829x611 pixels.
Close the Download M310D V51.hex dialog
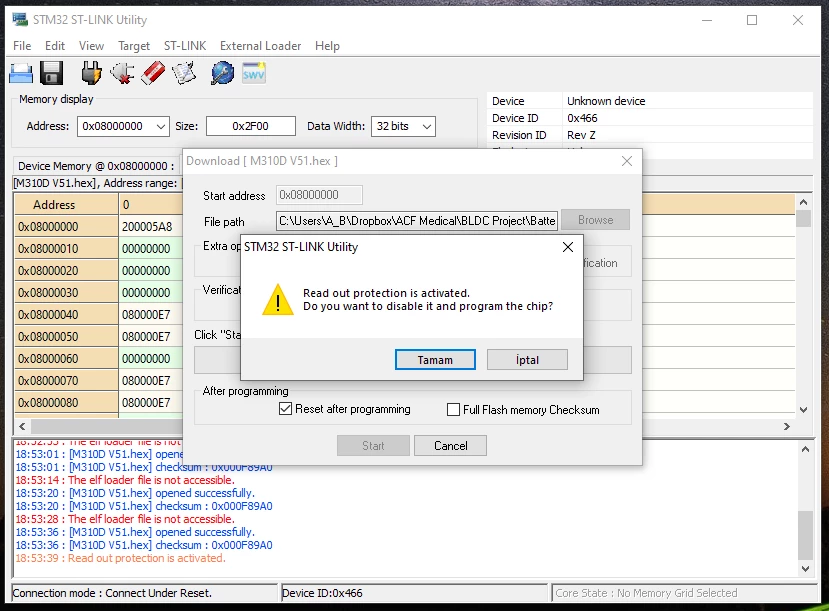coord(627,161)
